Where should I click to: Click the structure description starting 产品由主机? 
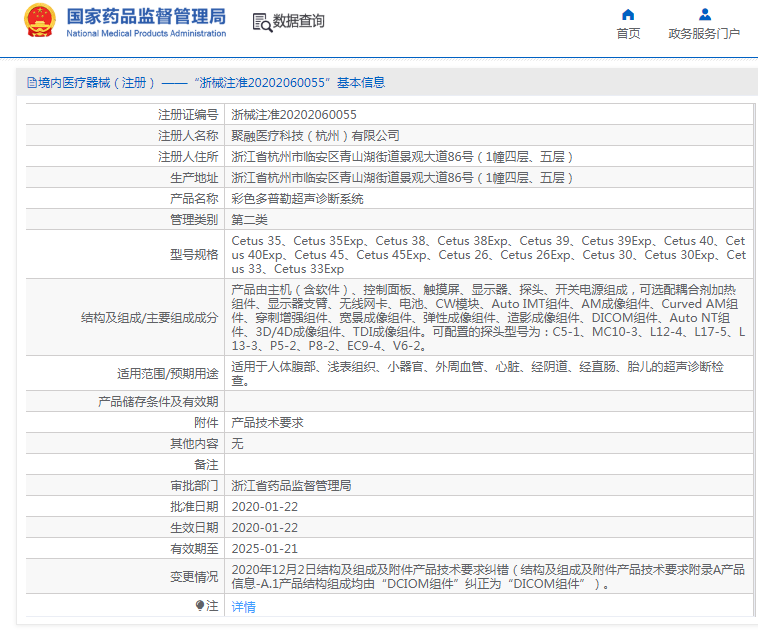tap(488, 318)
